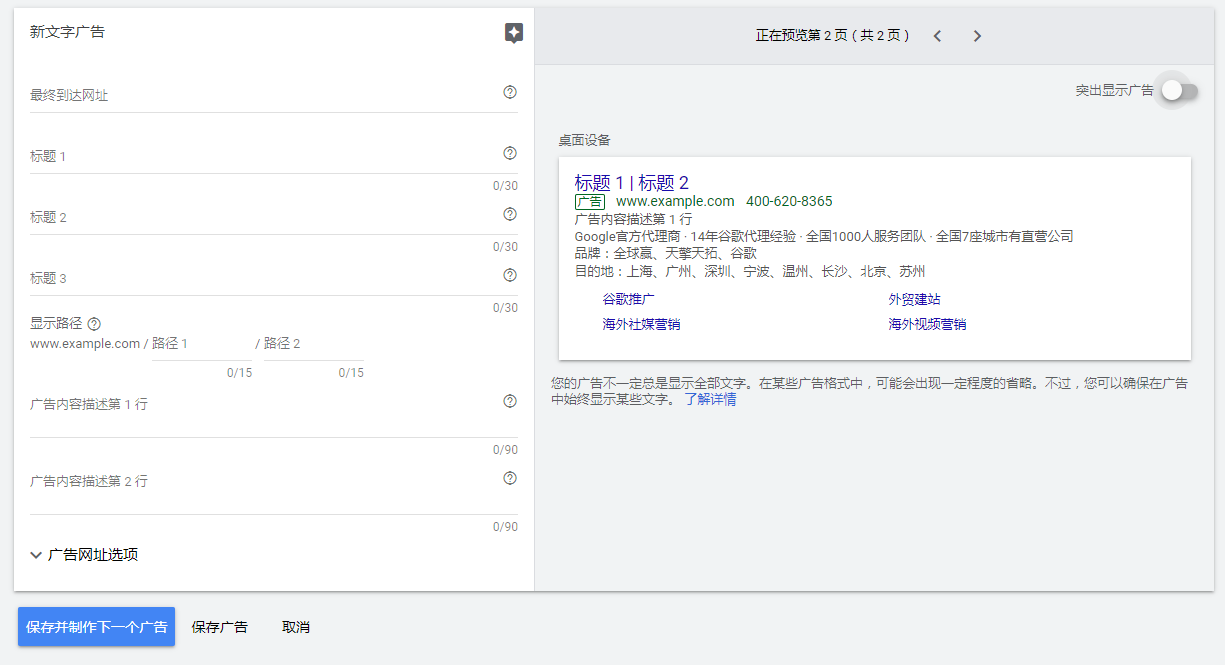This screenshot has height=665, width=1225.
Task: Click the 正在预览第 2 页 page indicator text
Action: click(833, 36)
